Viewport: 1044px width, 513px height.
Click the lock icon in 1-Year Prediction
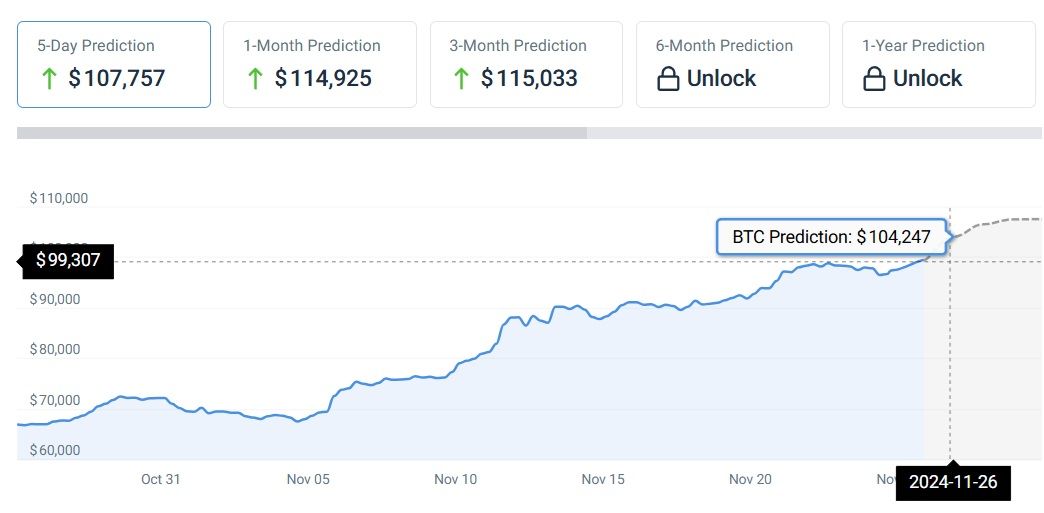(874, 79)
